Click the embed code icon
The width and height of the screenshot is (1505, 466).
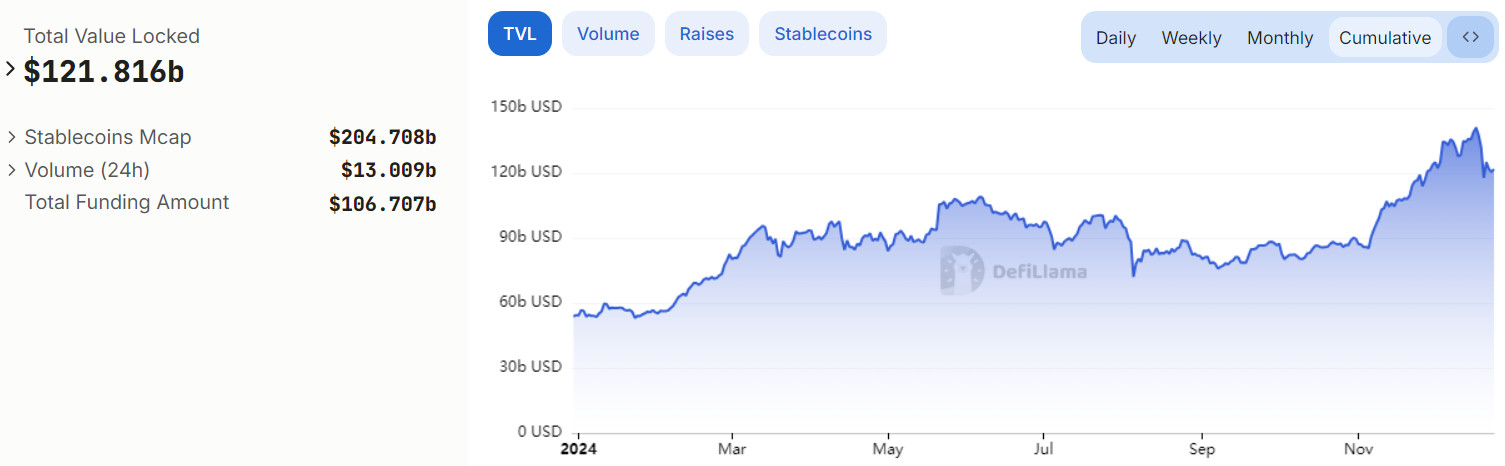[x=1470, y=38]
